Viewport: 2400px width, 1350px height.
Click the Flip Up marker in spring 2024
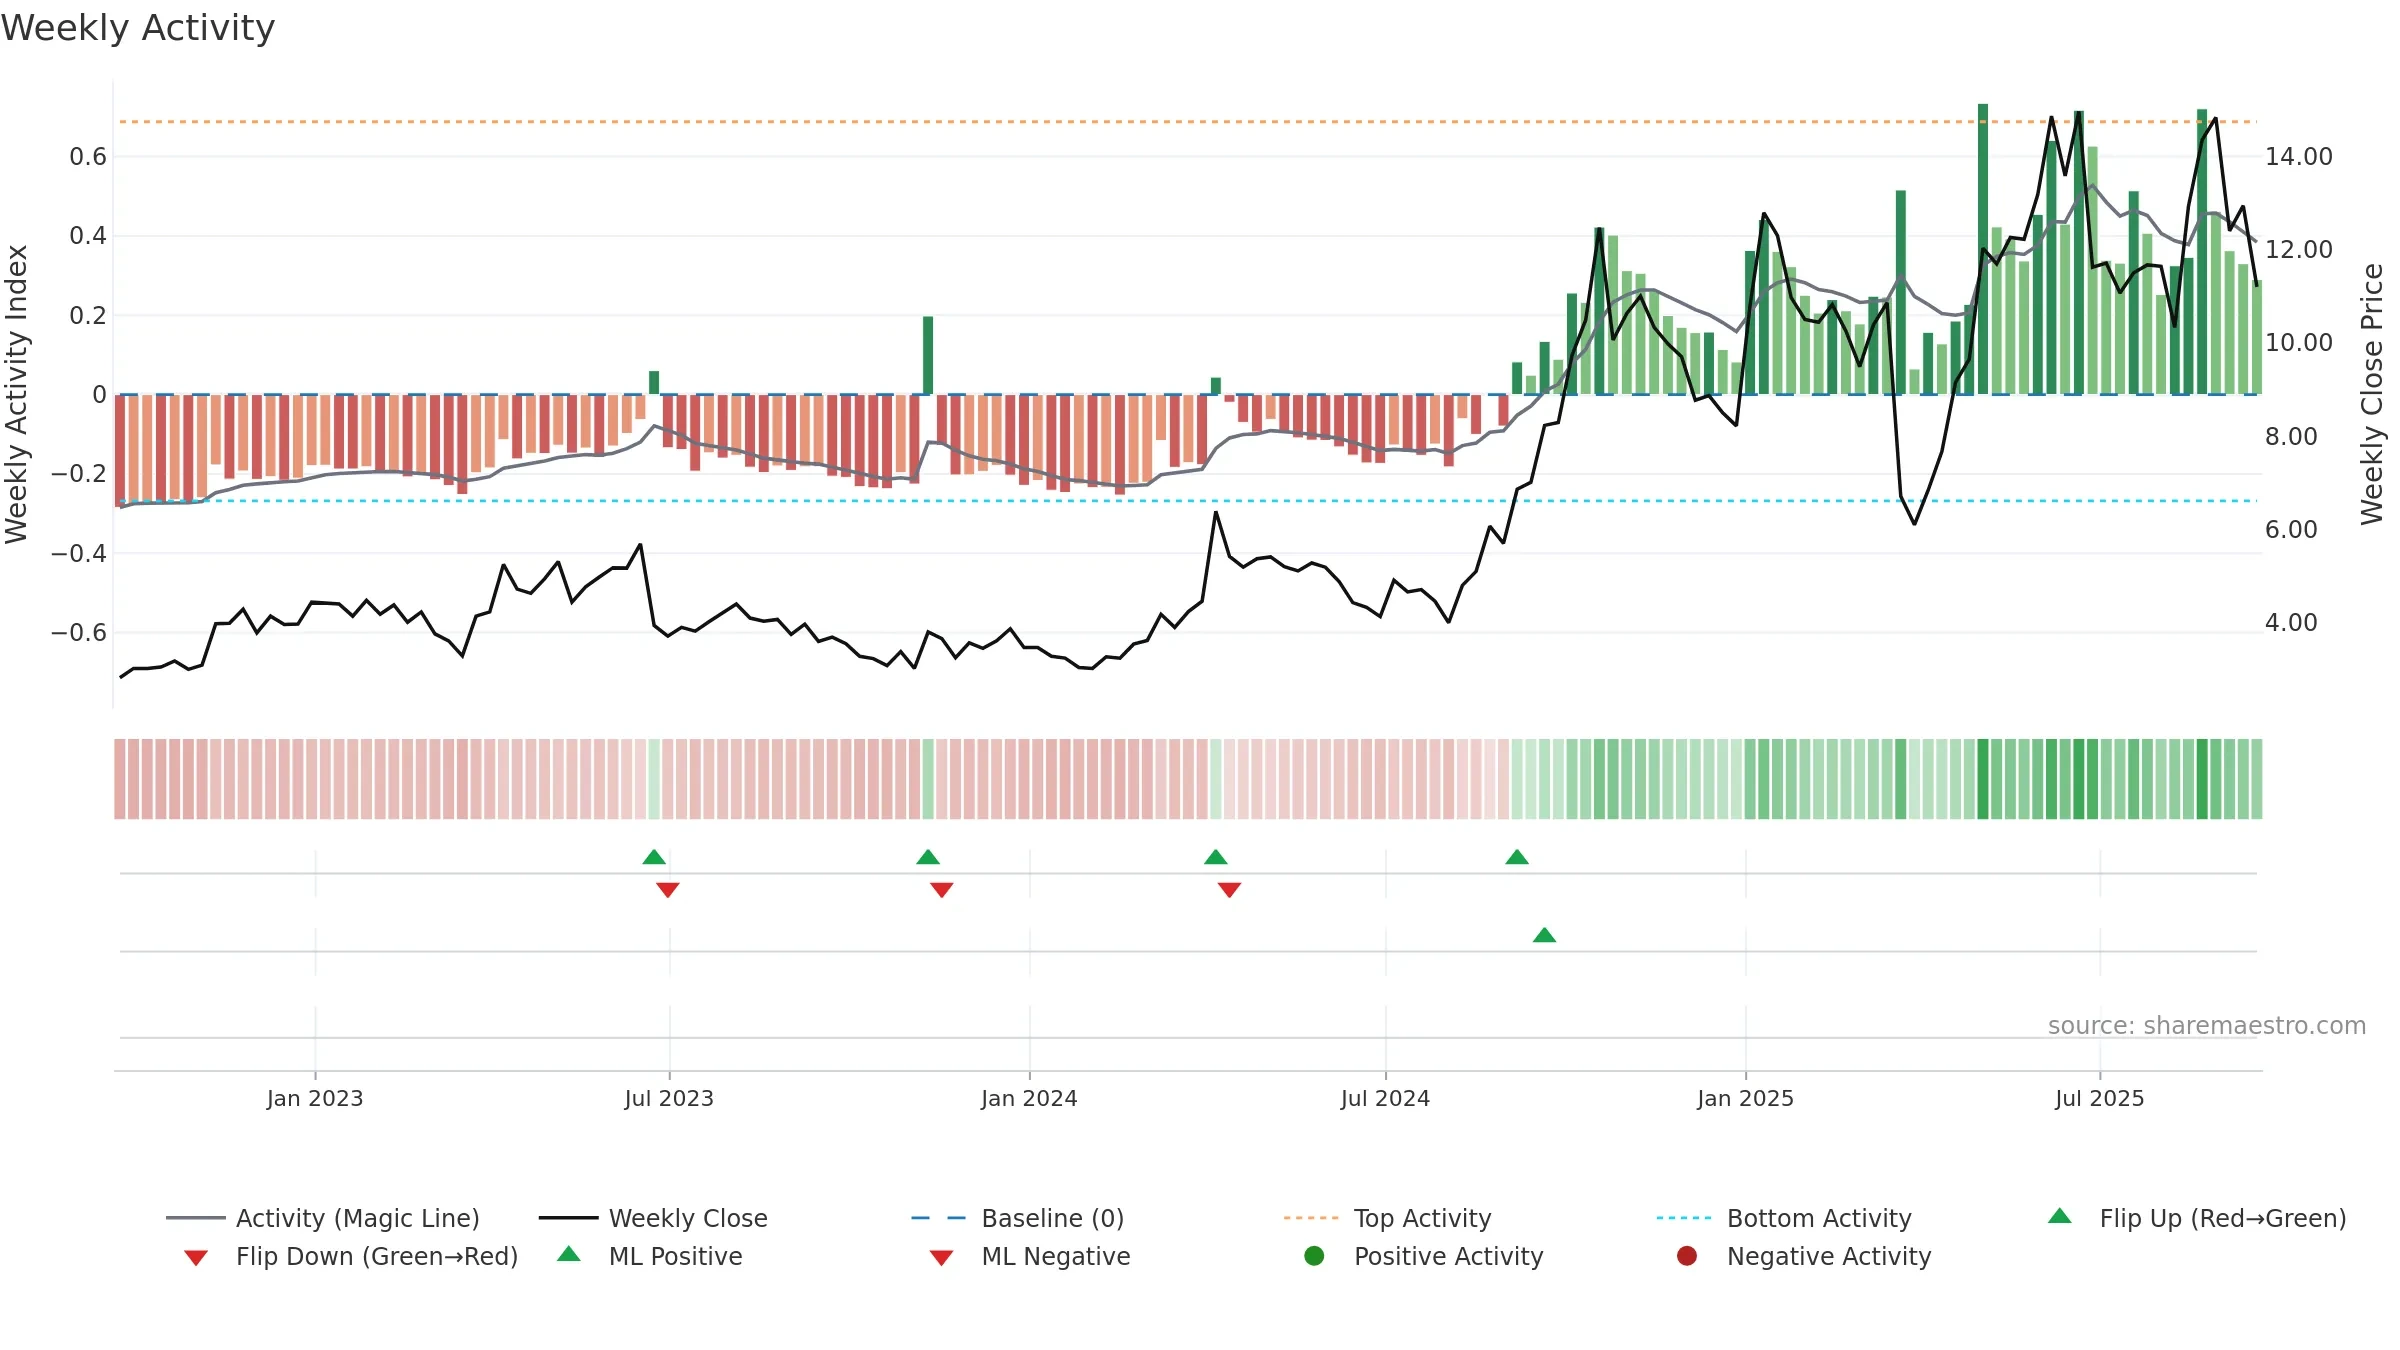pos(1216,857)
